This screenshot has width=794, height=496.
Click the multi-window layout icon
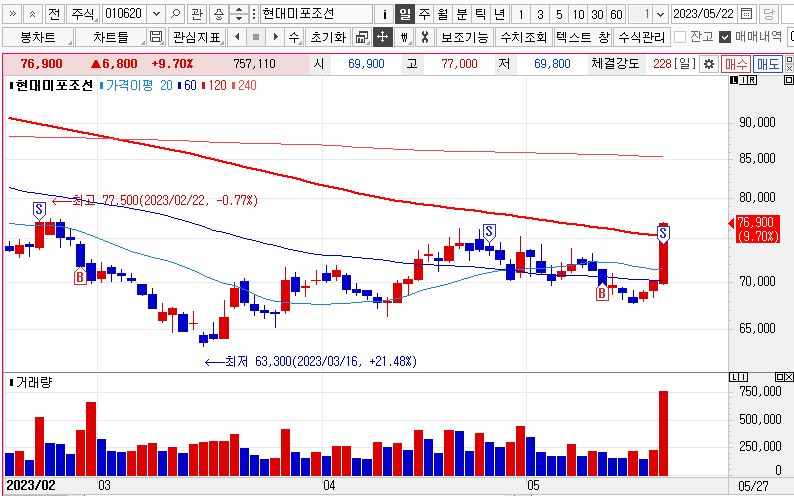point(362,37)
